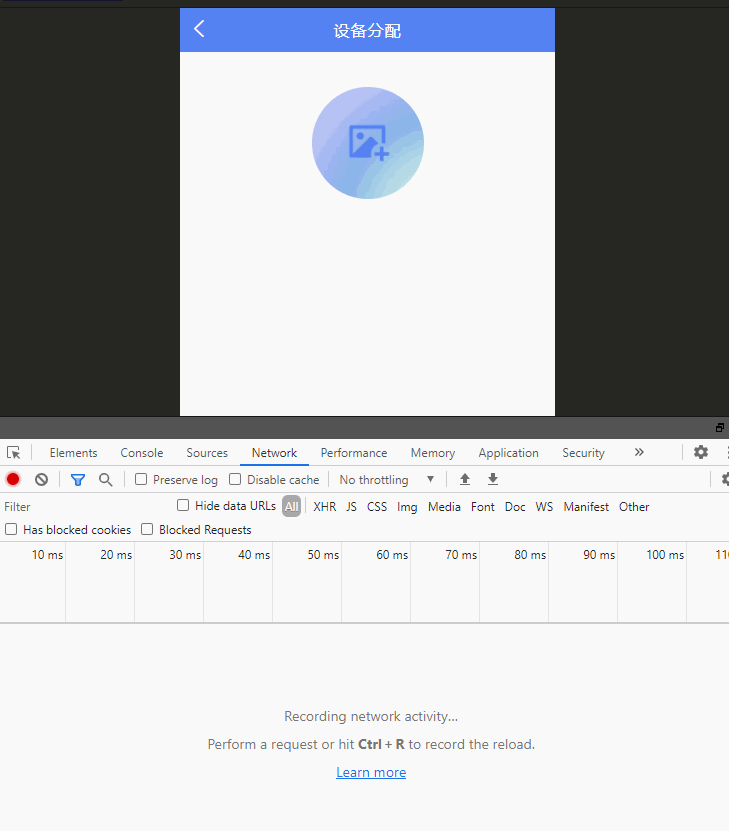Check Blocked Requests
This screenshot has height=831, width=729.
[147, 529]
